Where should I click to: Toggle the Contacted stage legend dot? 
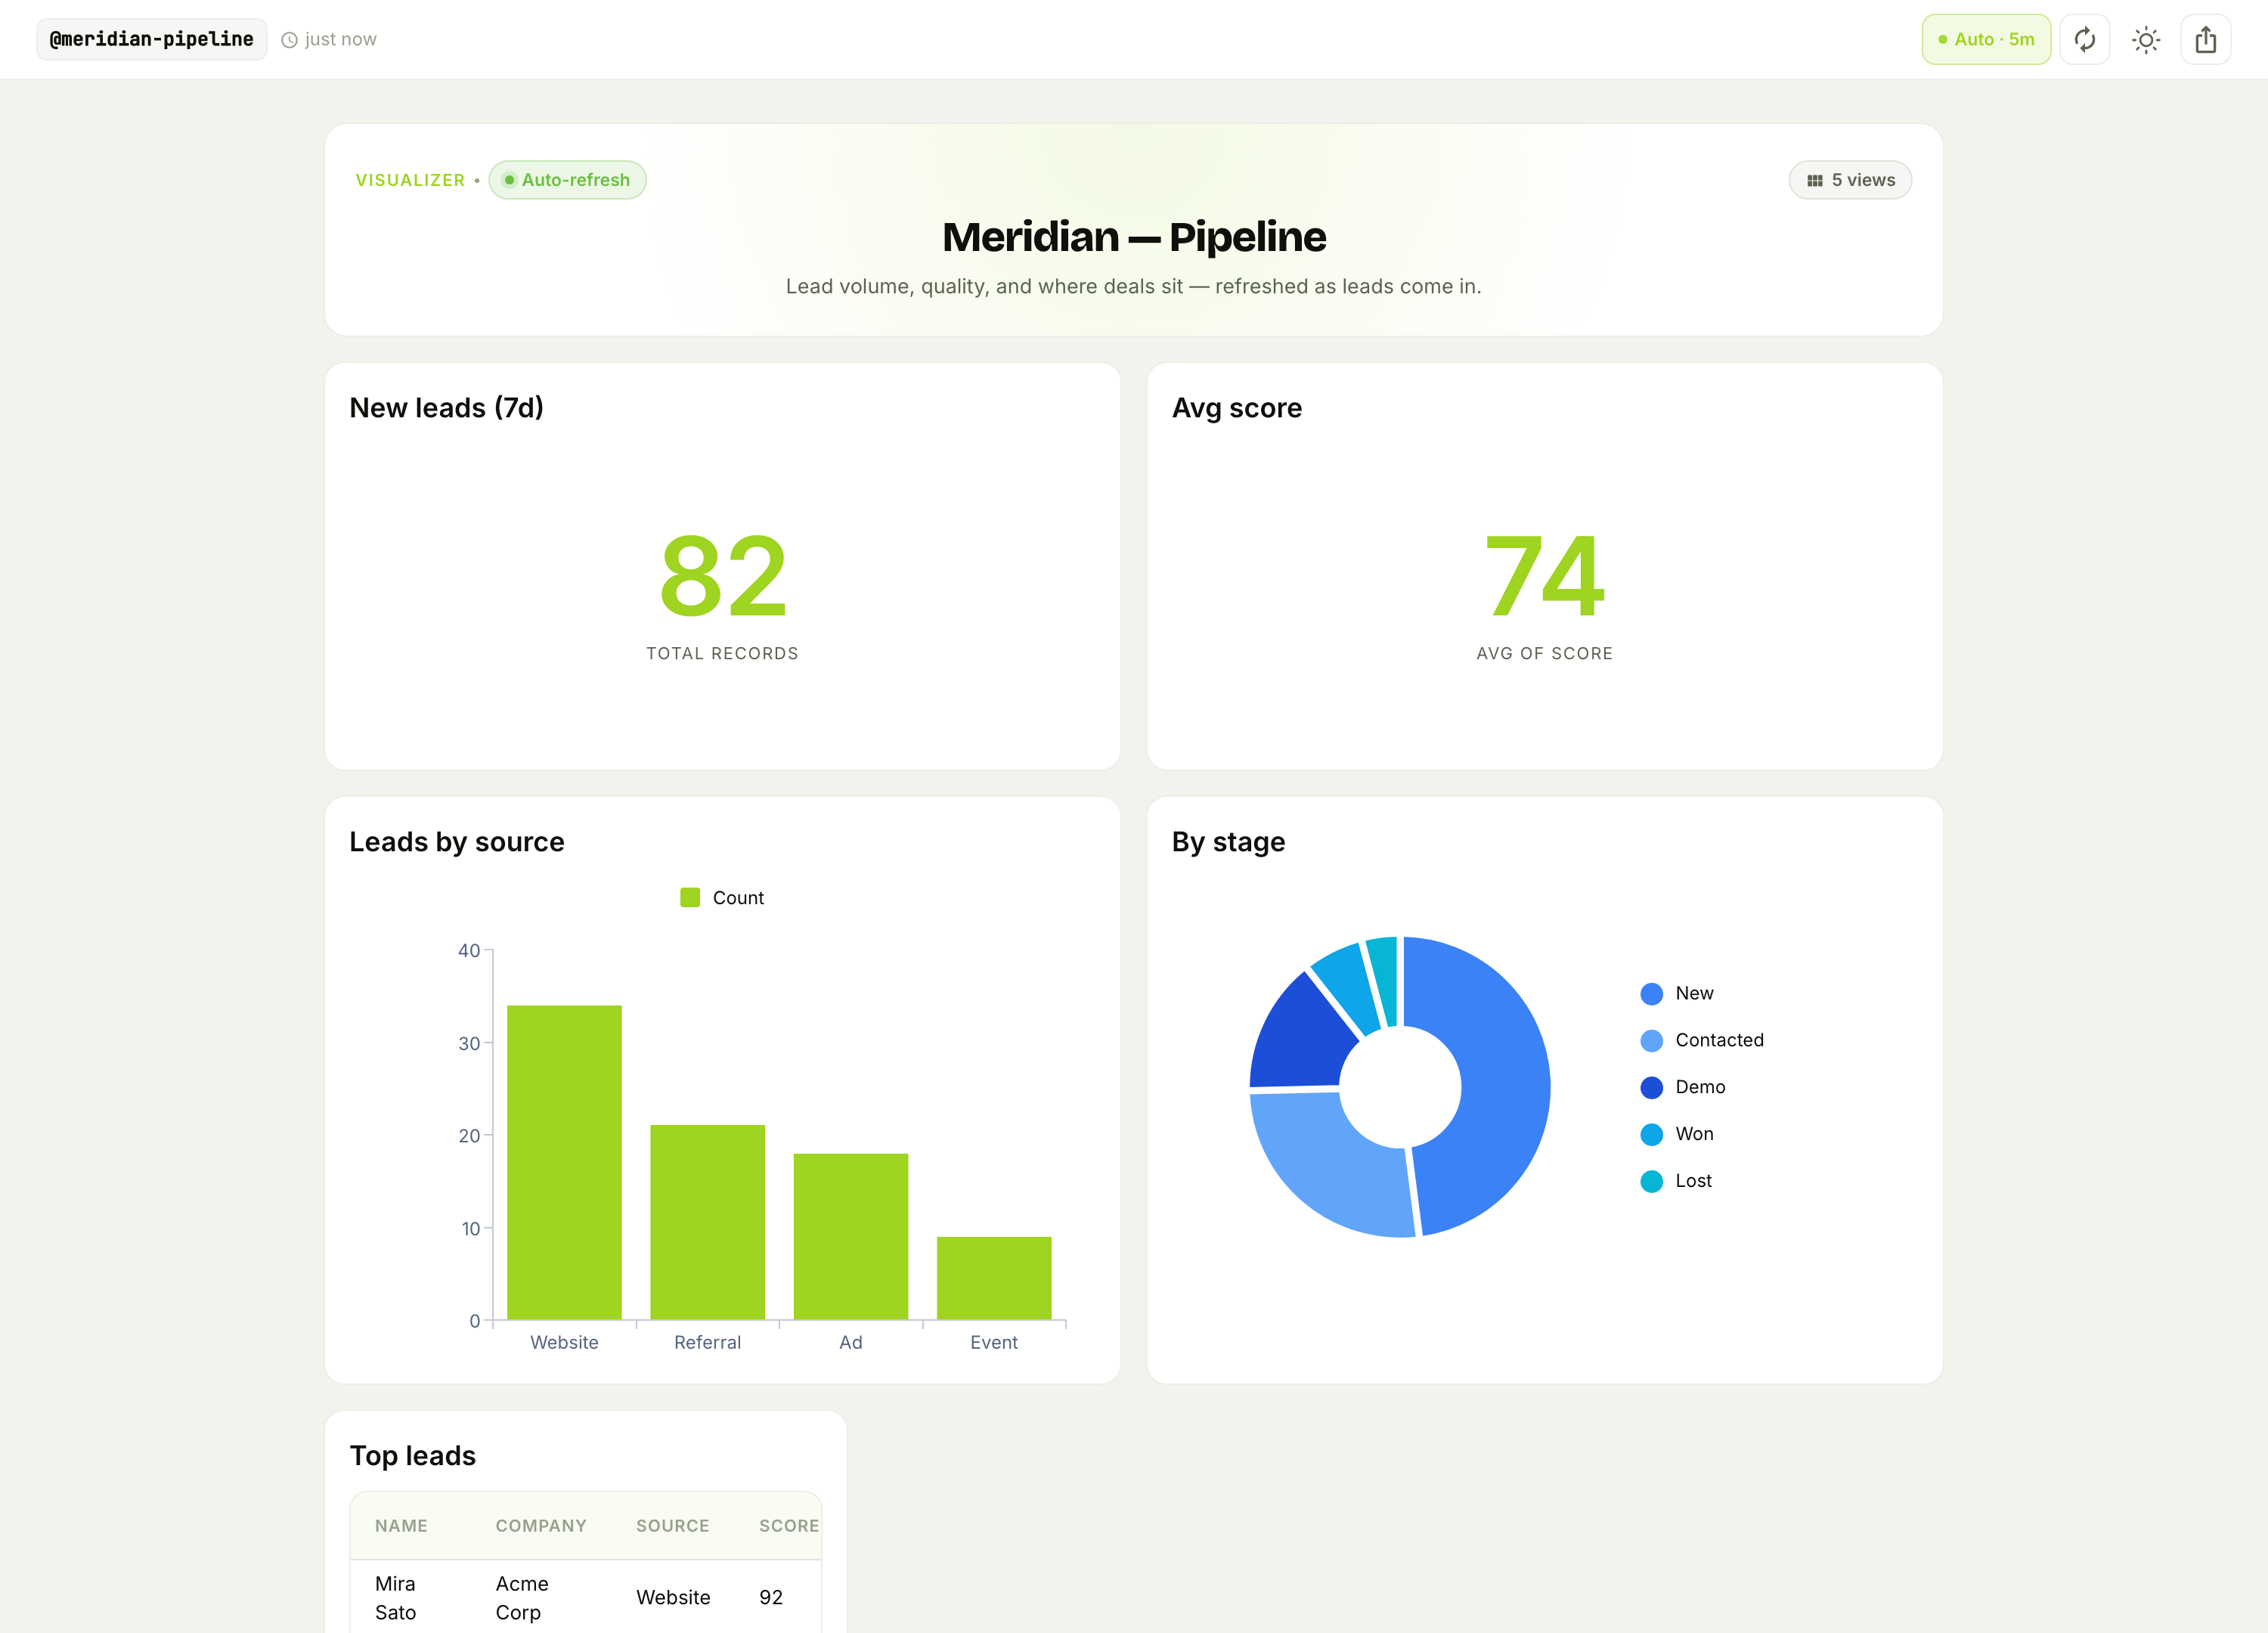pos(1651,1040)
